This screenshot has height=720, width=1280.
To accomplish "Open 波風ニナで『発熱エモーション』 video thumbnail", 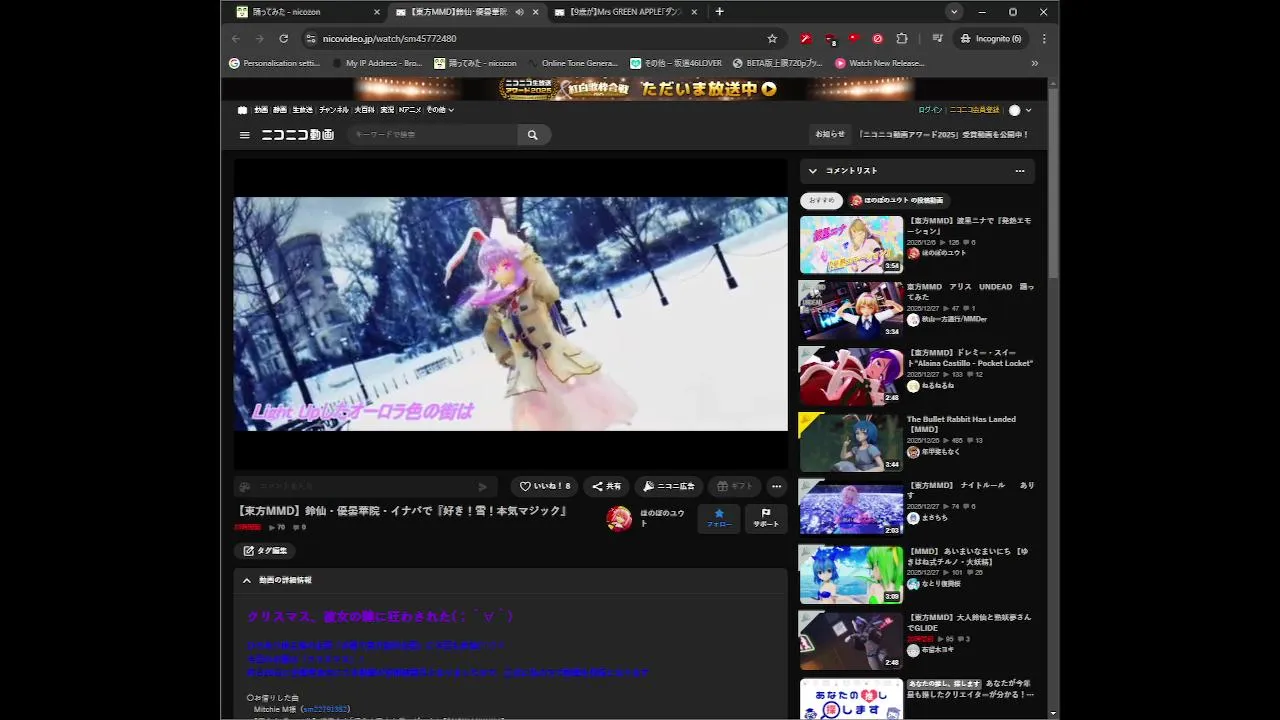I will click(851, 244).
